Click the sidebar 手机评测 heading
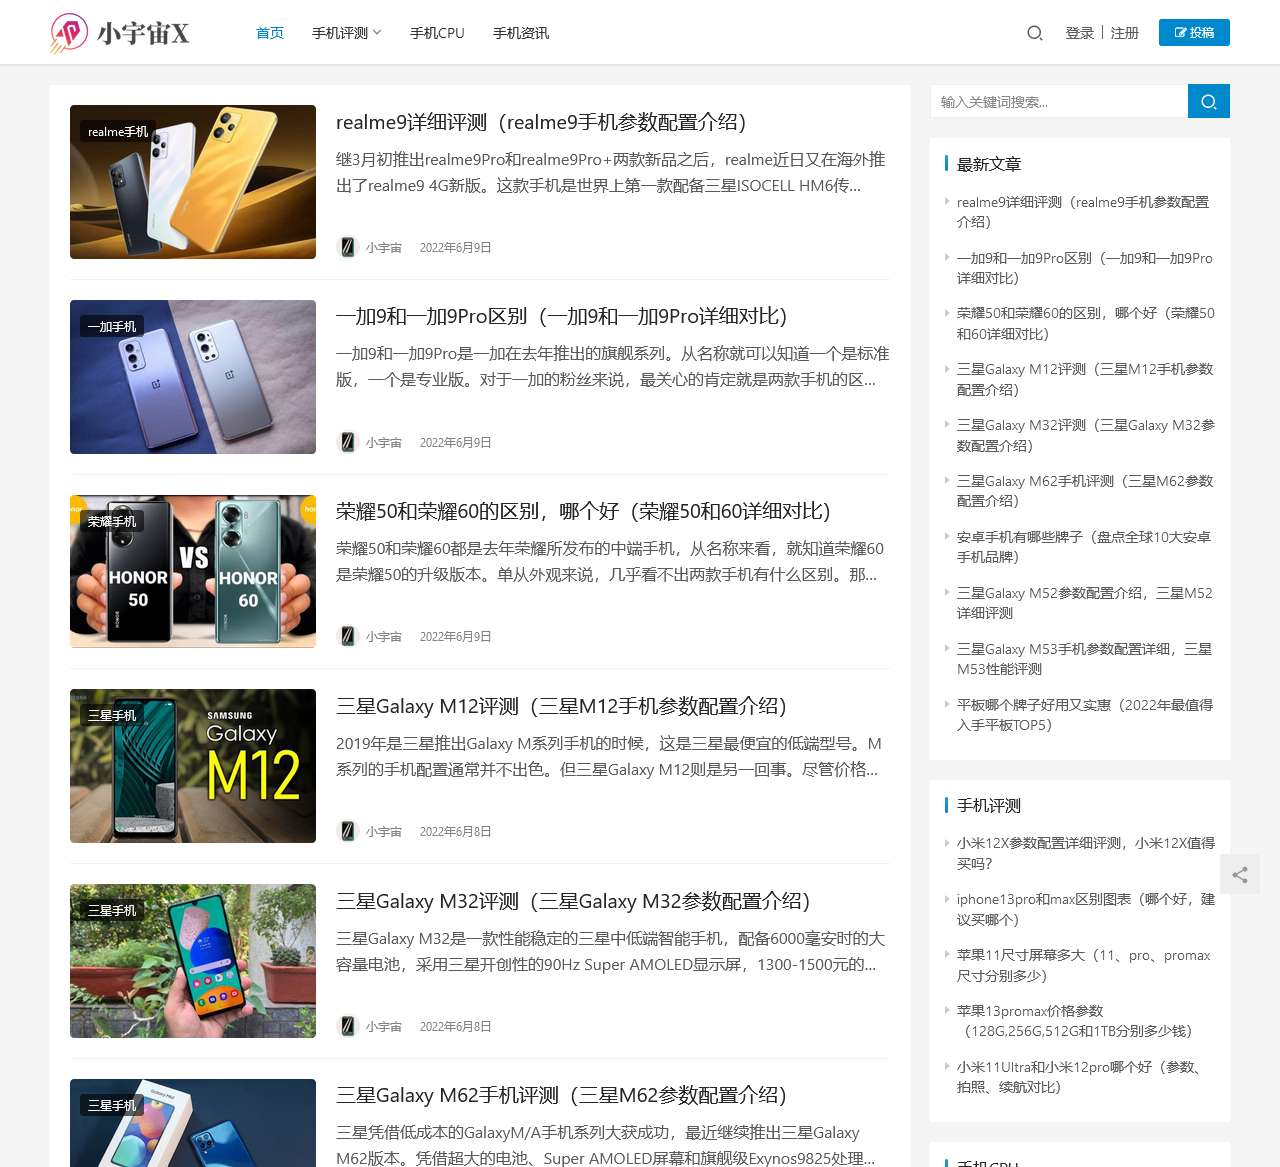 click(x=989, y=805)
